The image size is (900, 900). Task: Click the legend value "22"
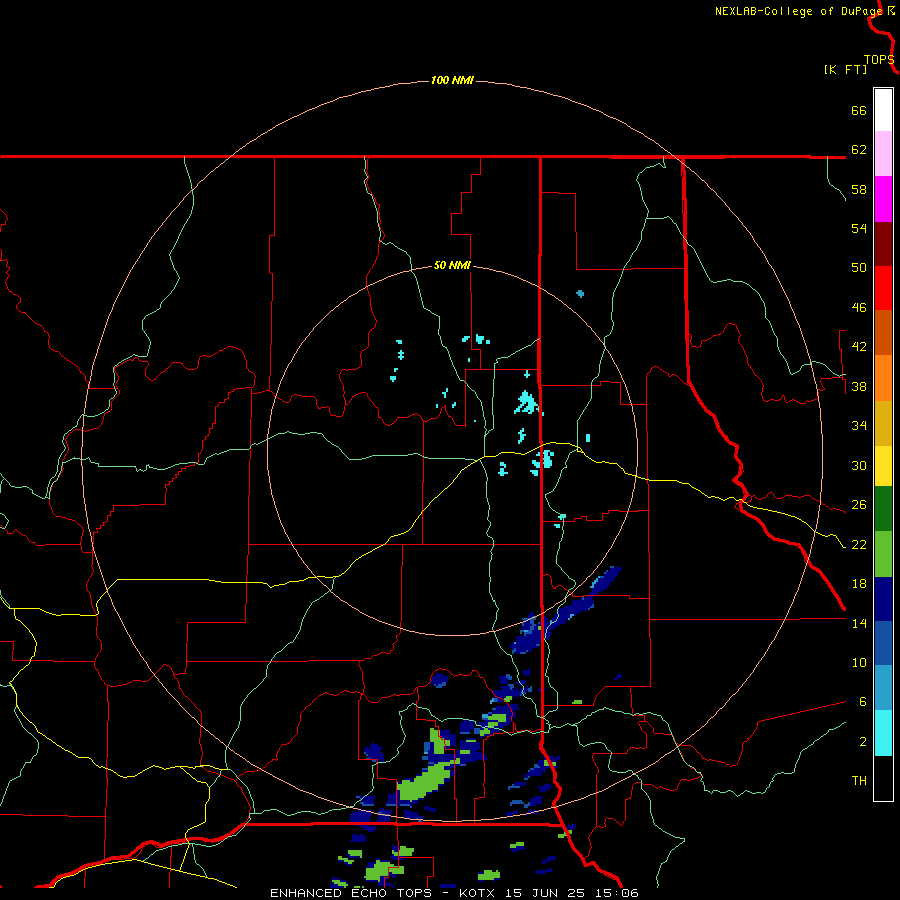coord(859,545)
